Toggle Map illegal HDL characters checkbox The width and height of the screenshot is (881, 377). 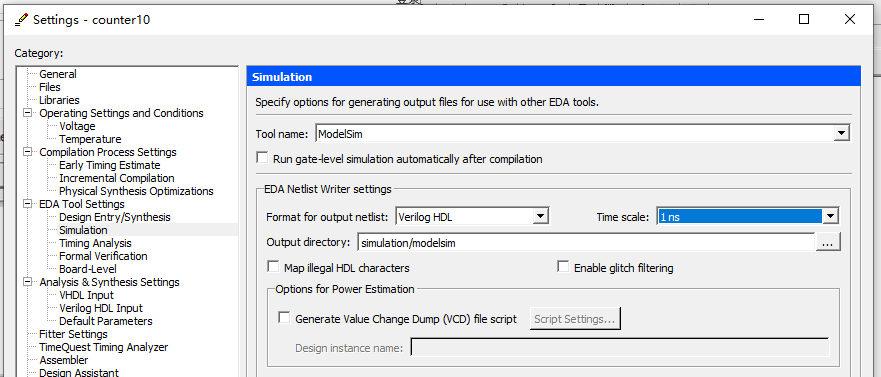click(x=273, y=267)
